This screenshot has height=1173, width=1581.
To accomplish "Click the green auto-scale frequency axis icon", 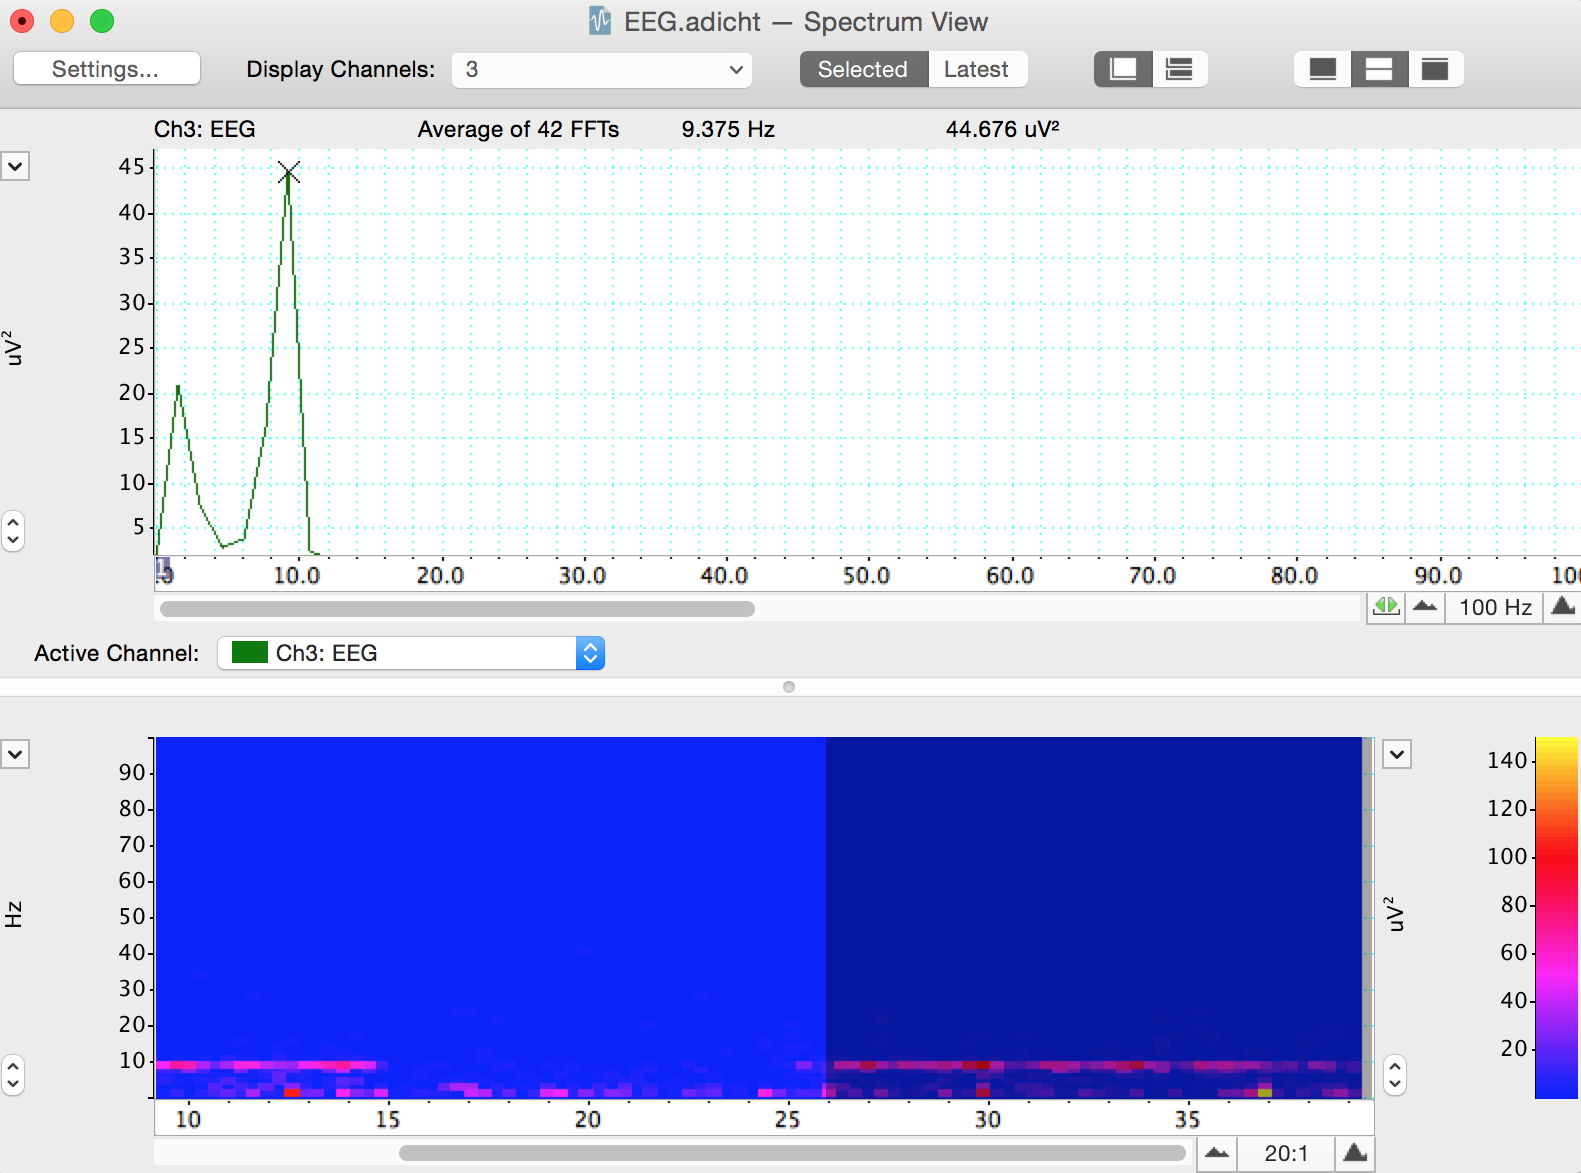I will point(1386,607).
